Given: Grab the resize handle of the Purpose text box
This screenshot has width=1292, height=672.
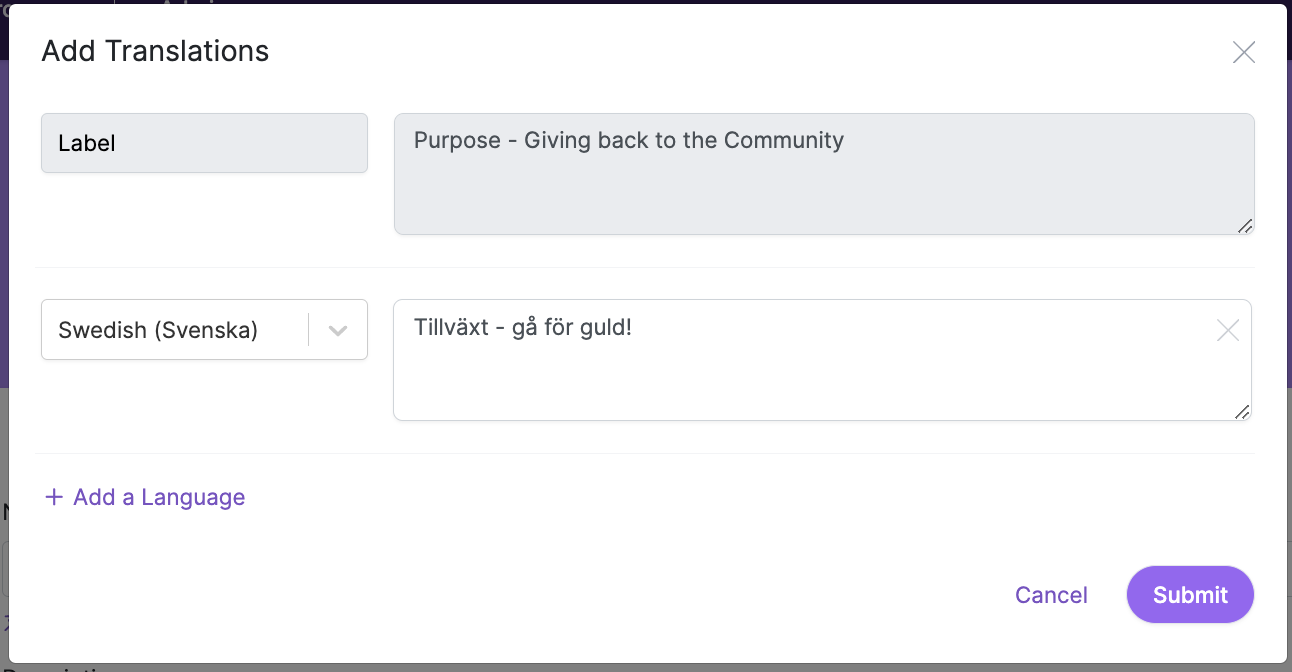Looking at the screenshot, I should (x=1244, y=226).
